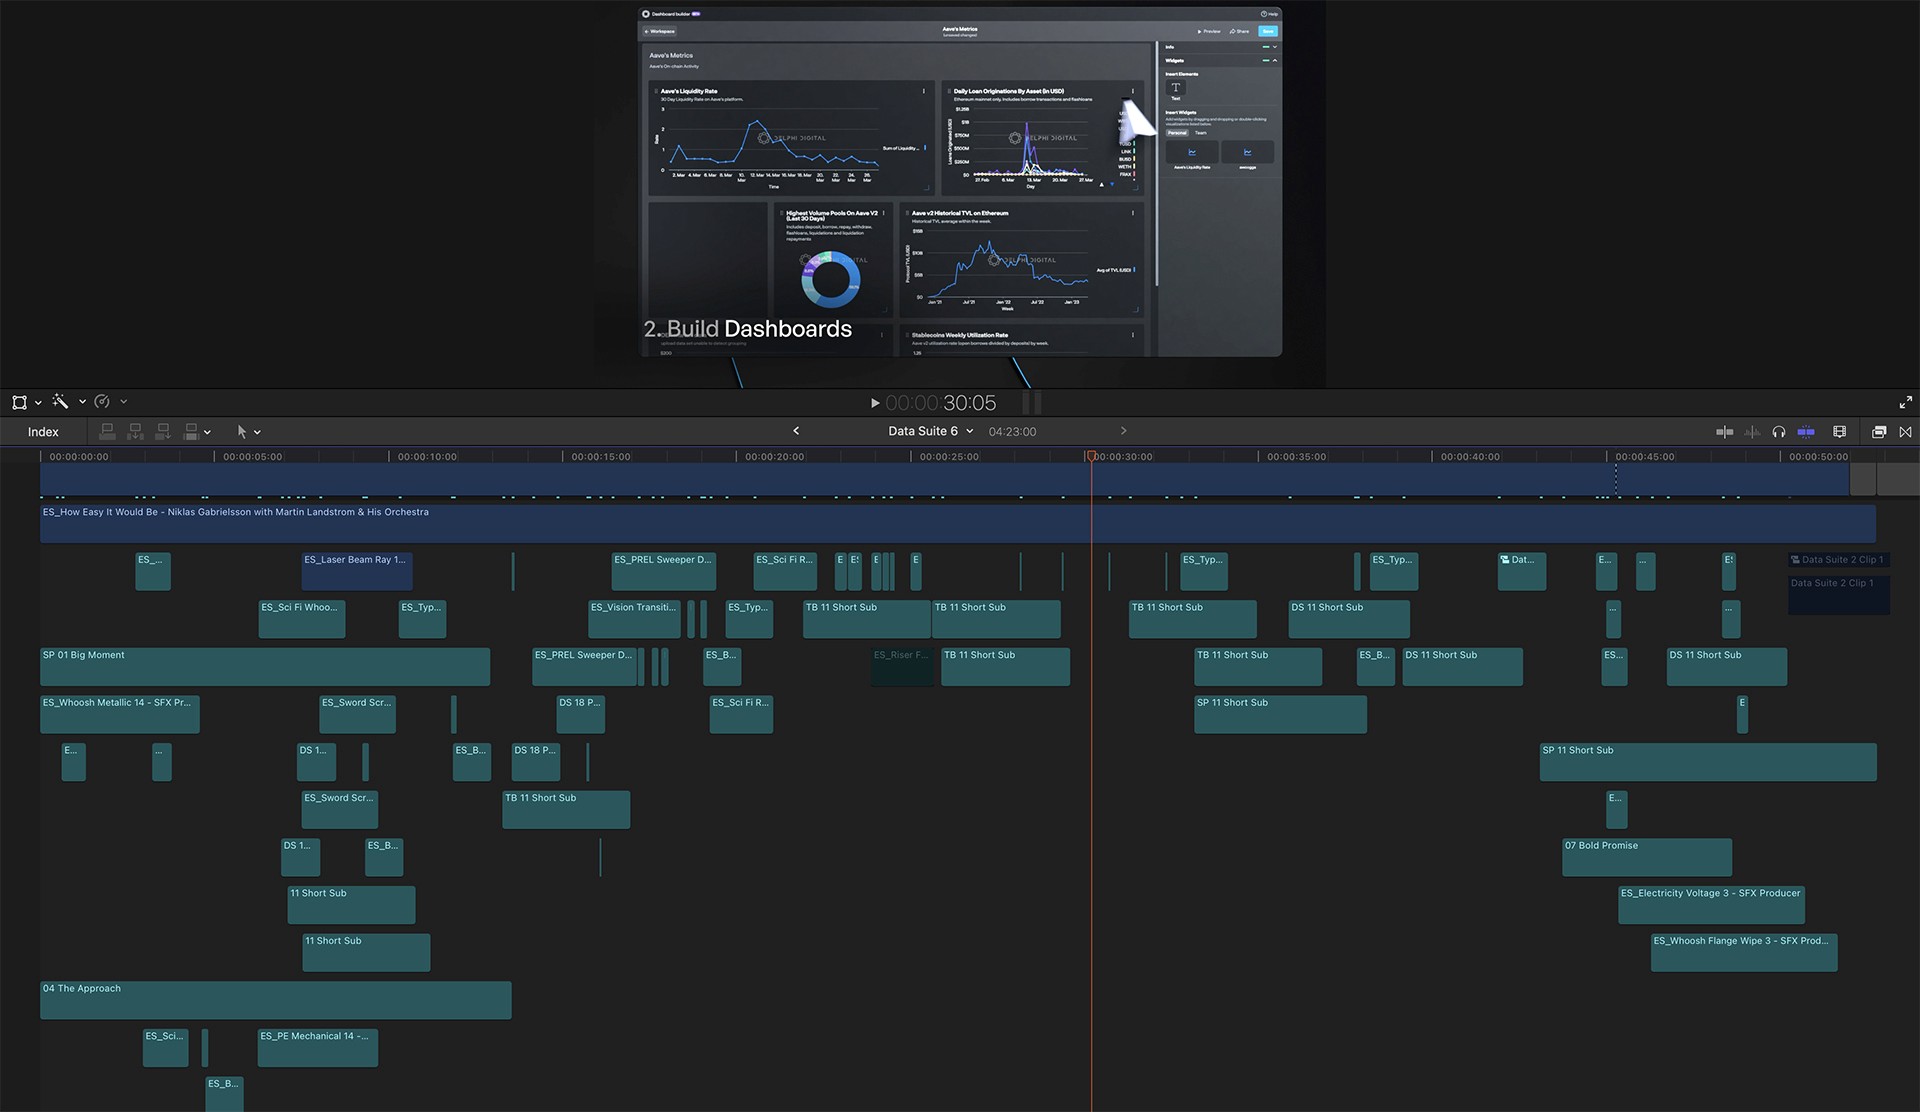Enter full-screen viewer mode
The image size is (1920, 1112).
pyautogui.click(x=1905, y=402)
